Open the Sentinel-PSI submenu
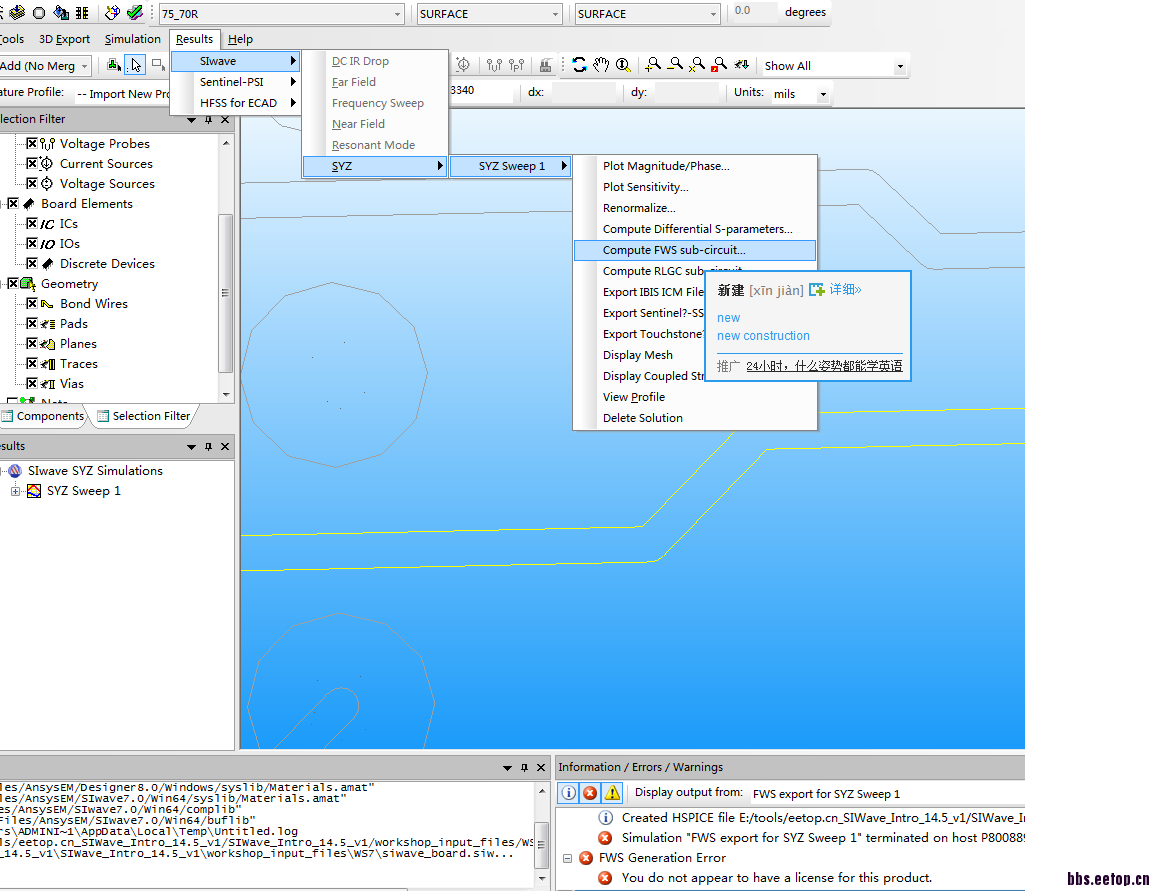This screenshot has height=891, width=1152. (236, 82)
